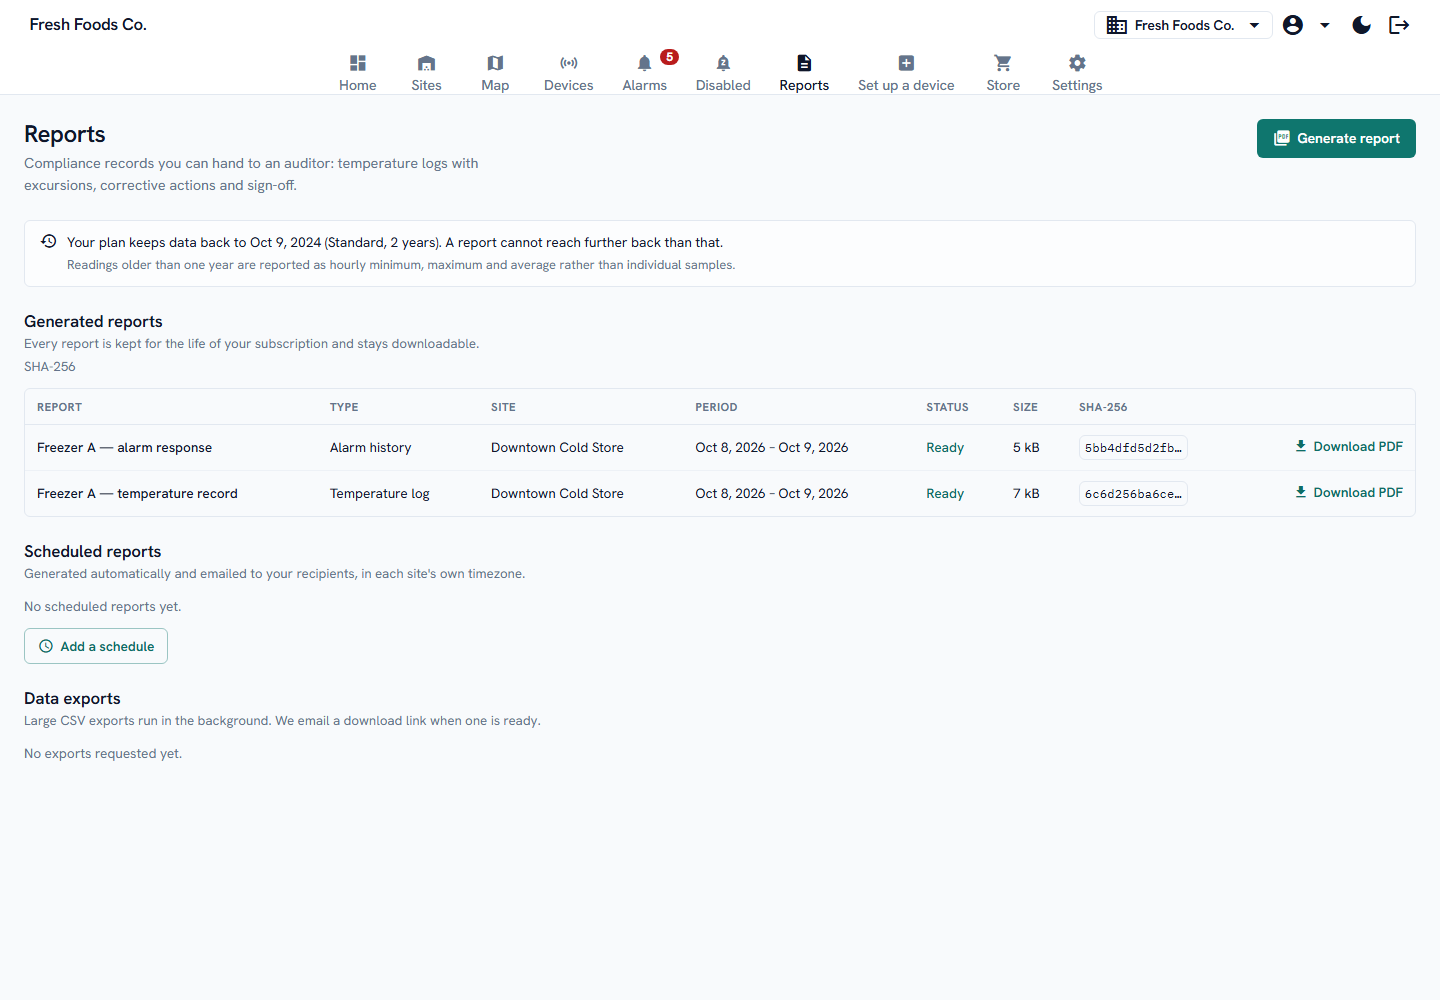1440x1000 pixels.
Task: Click the 'REPORT' column header
Action: (59, 407)
